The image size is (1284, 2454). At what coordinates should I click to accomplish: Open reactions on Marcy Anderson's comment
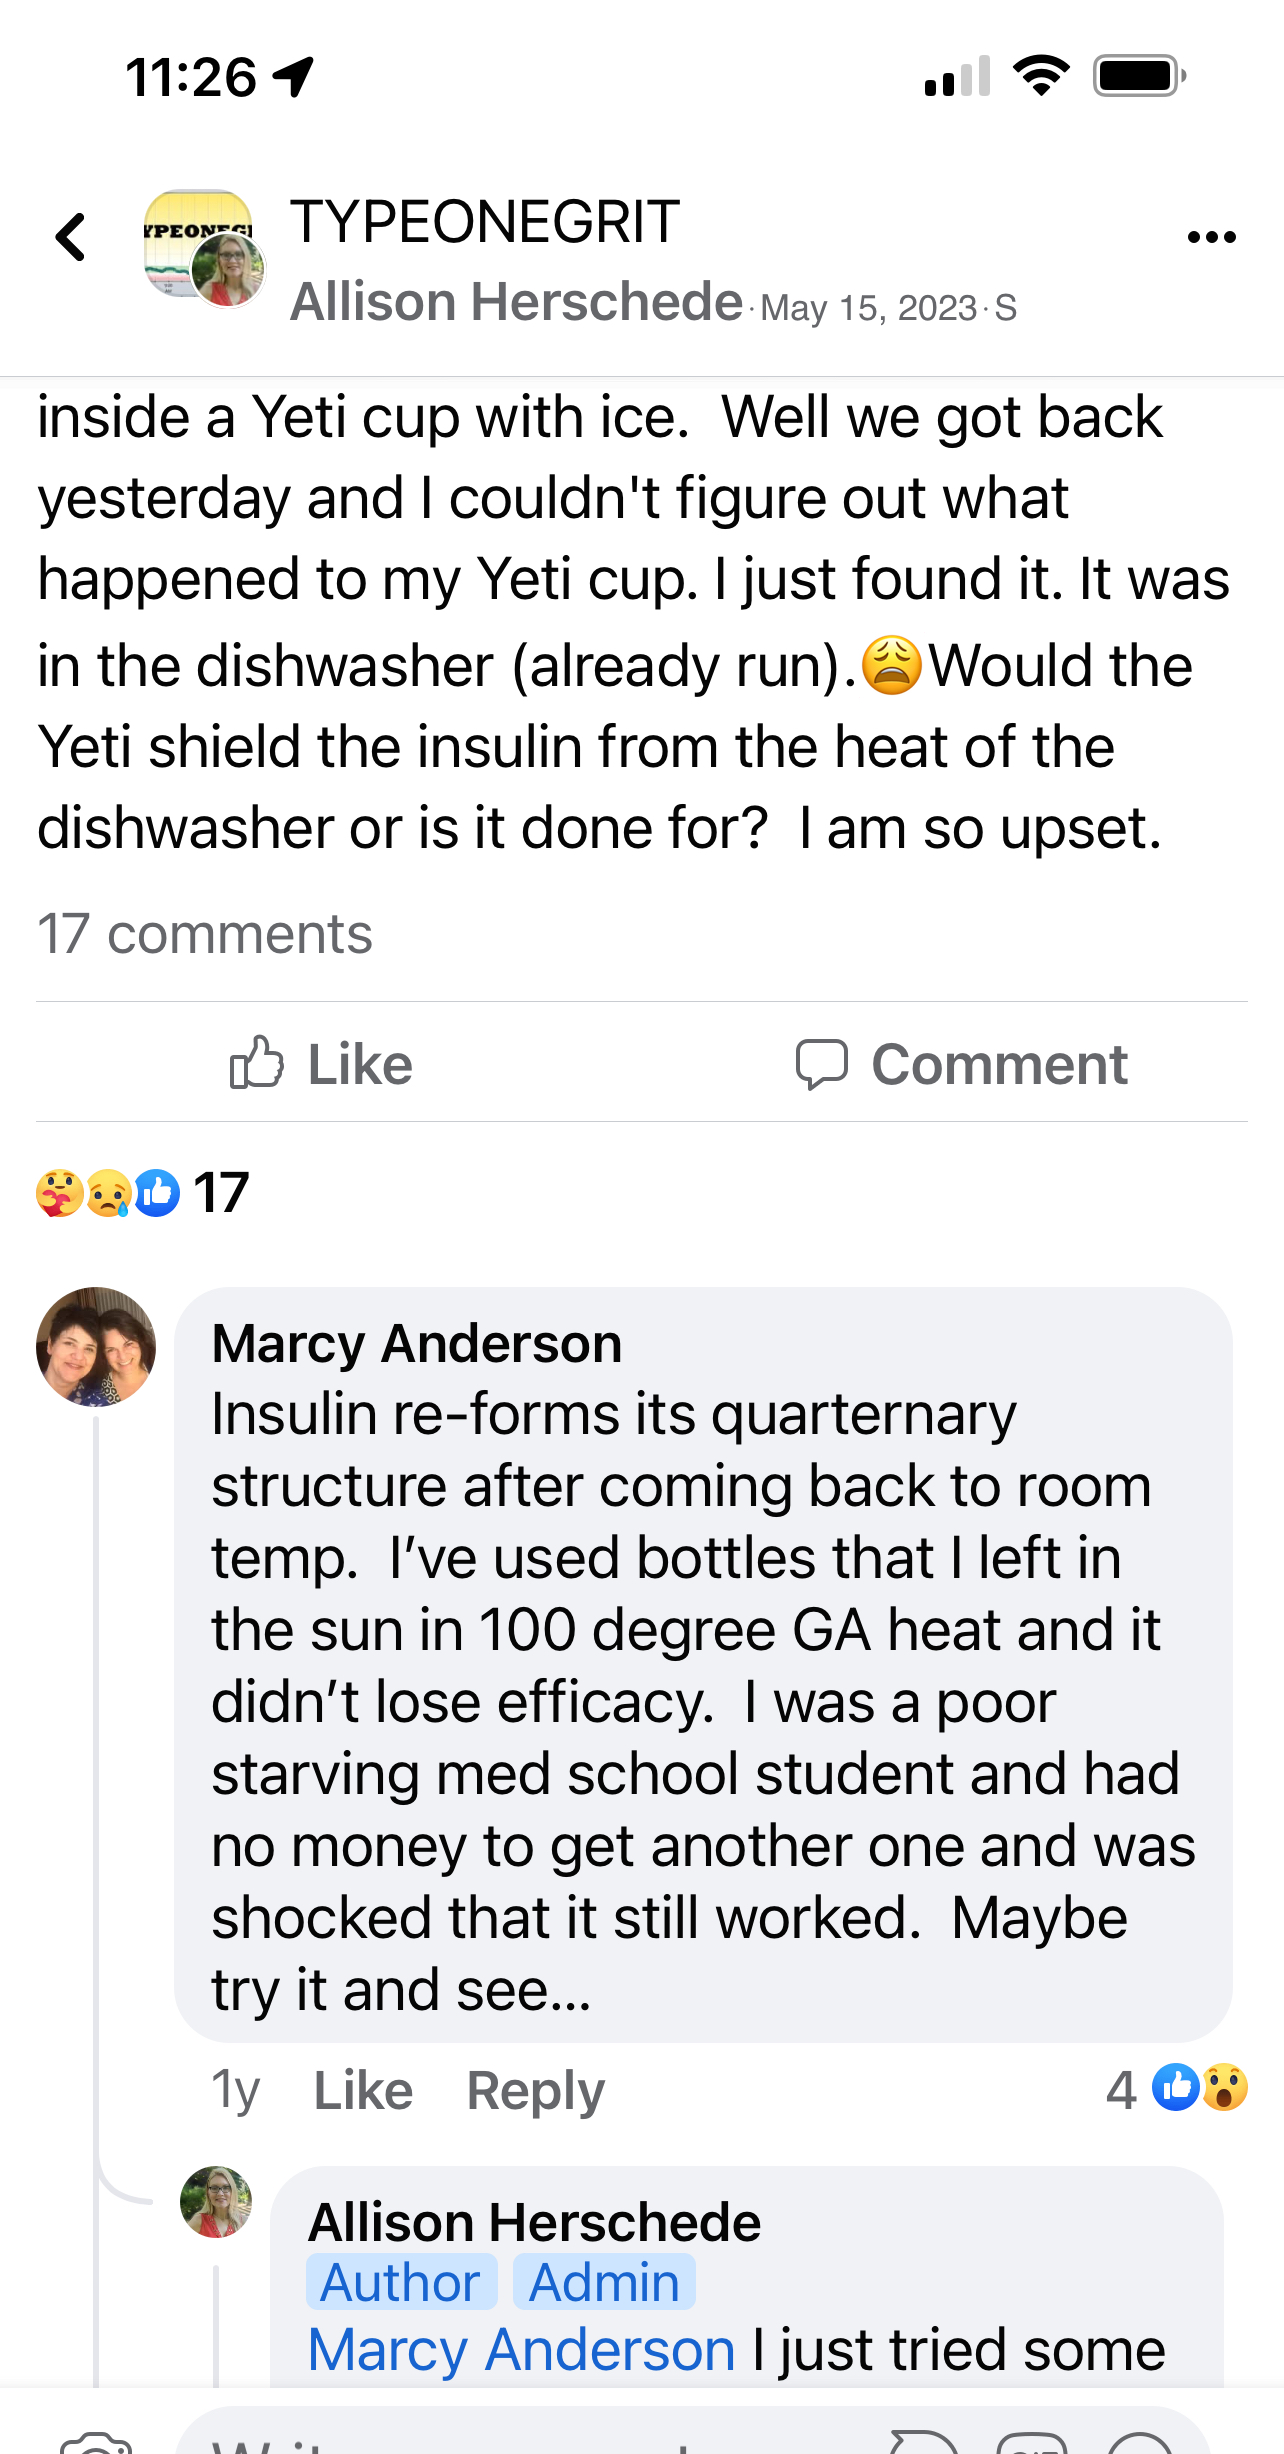(1197, 2089)
